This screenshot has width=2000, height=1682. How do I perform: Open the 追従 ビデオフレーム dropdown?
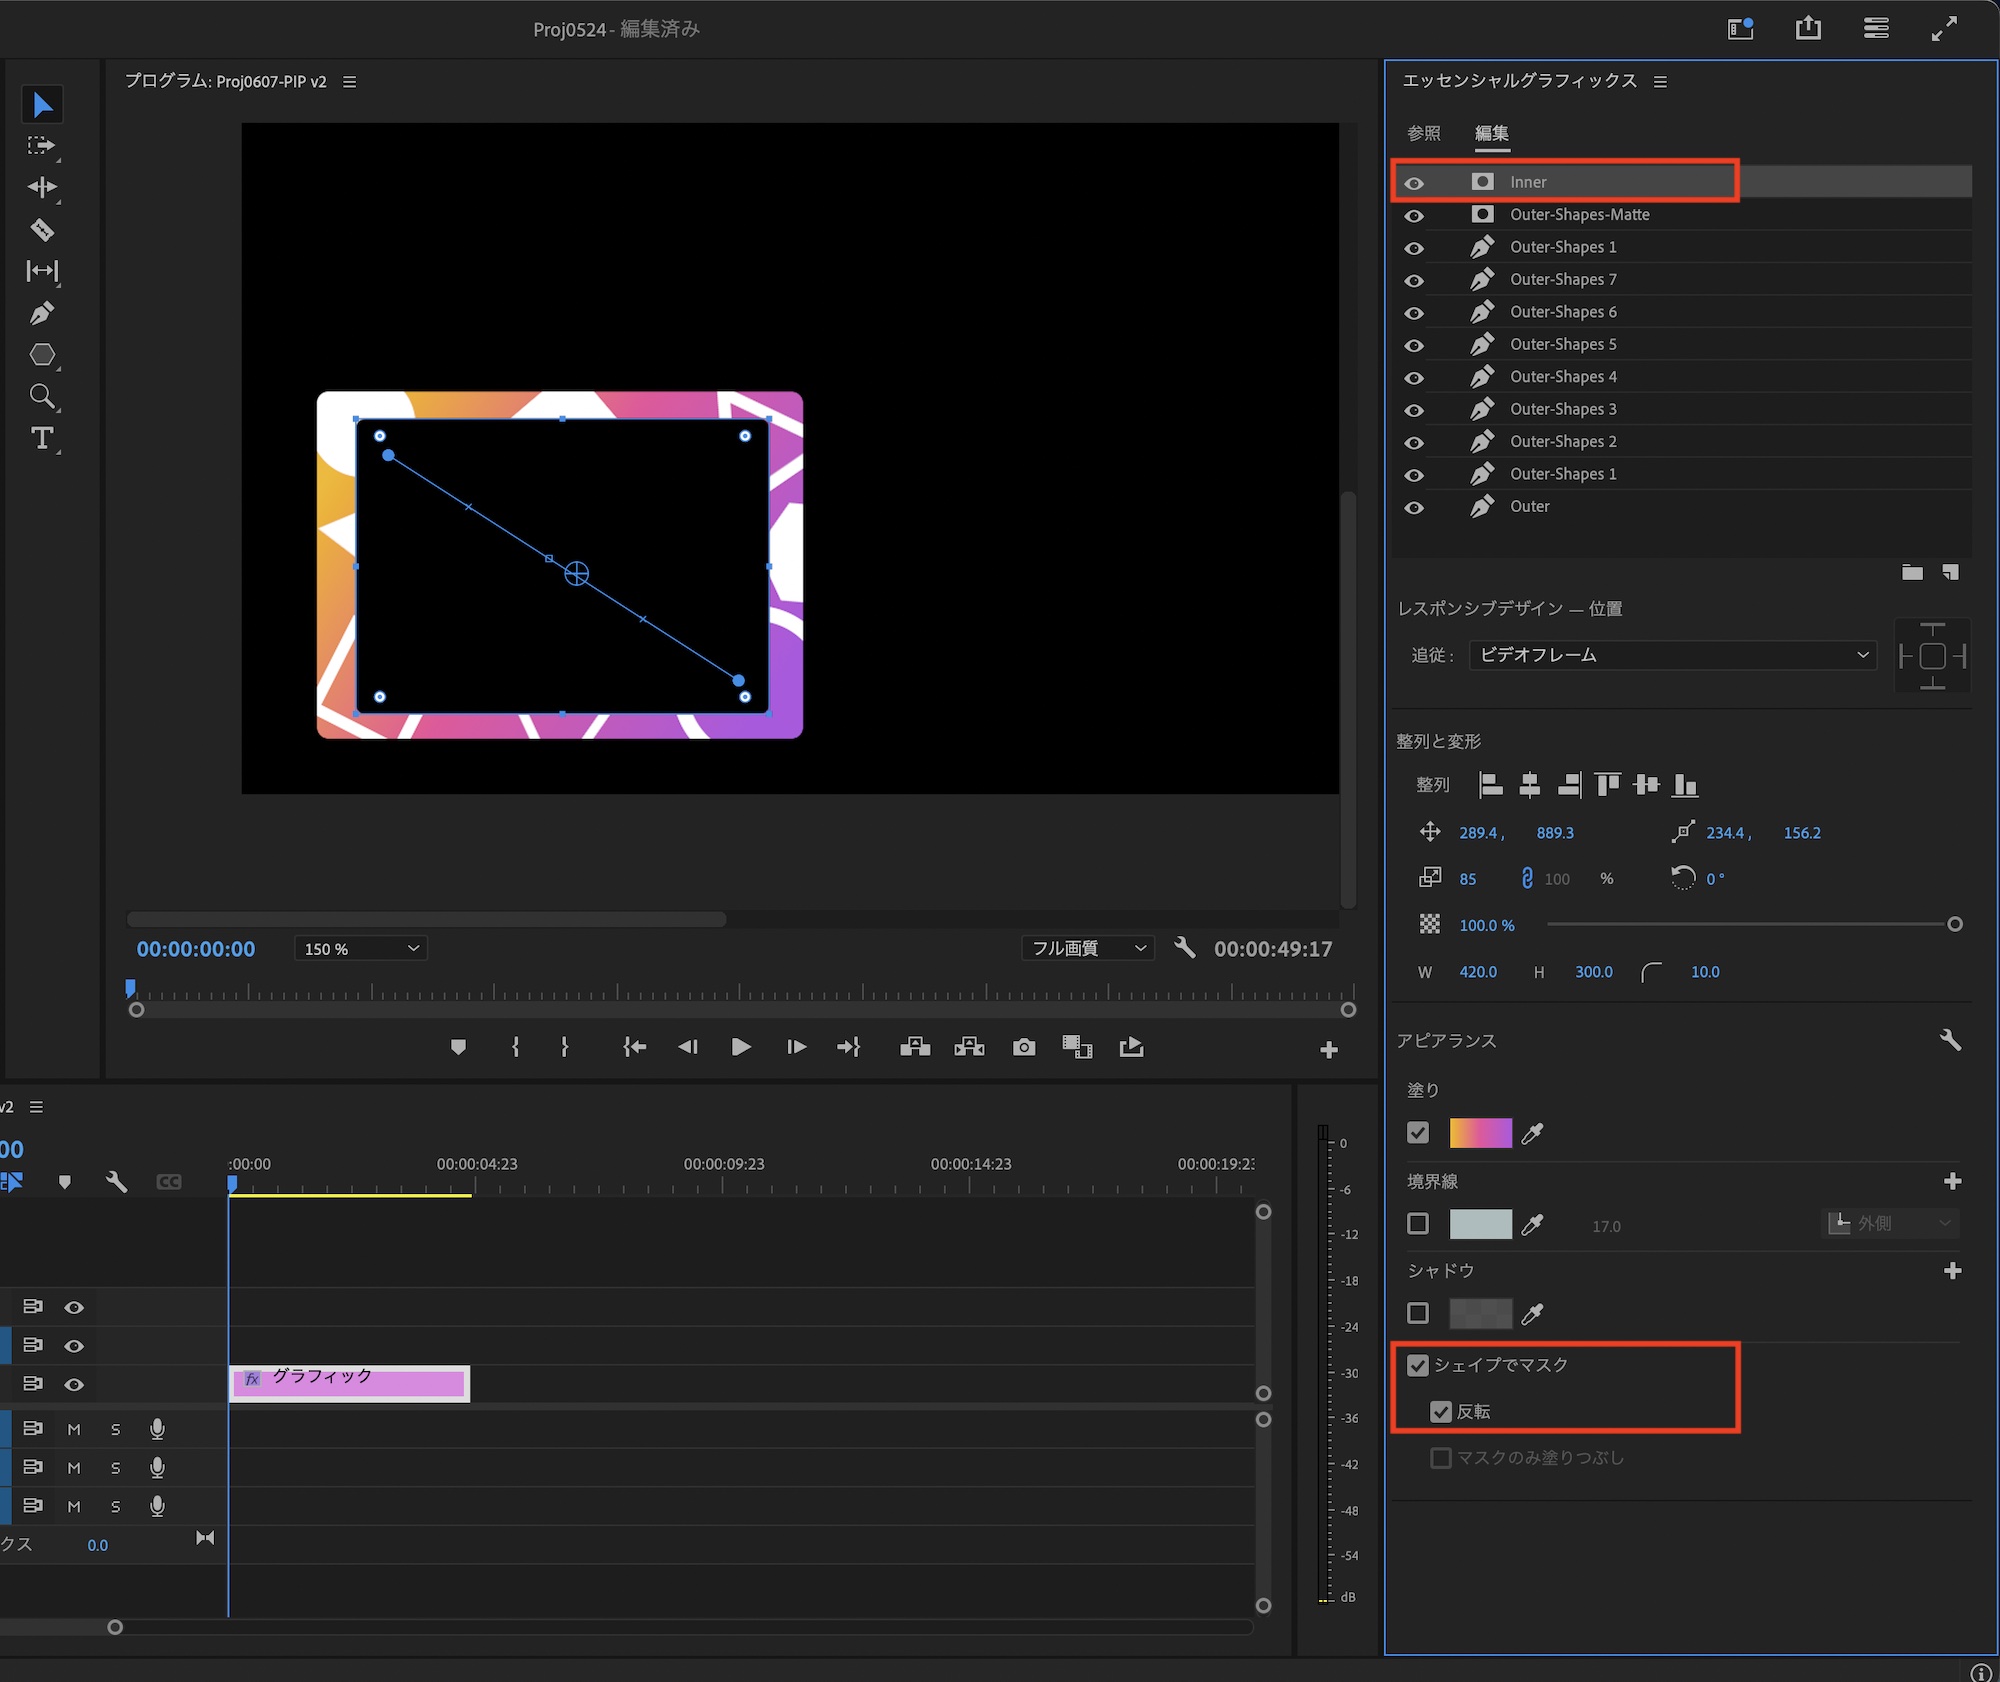pyautogui.click(x=1671, y=656)
